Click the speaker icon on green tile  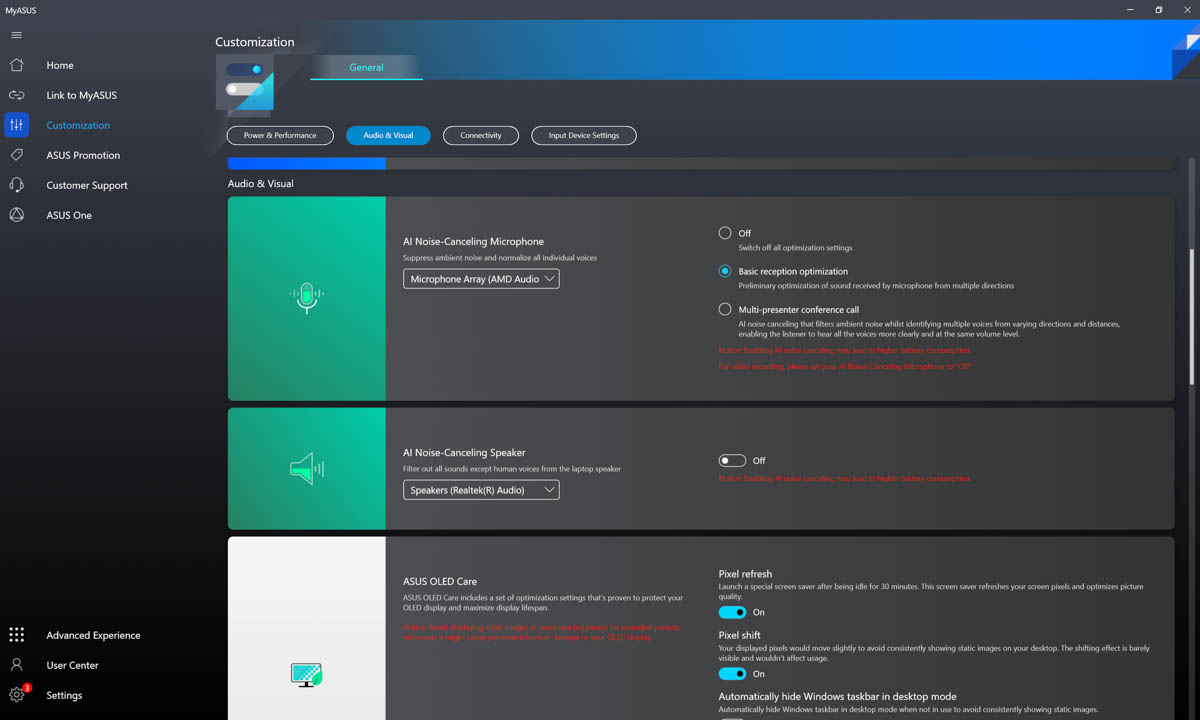(x=307, y=468)
